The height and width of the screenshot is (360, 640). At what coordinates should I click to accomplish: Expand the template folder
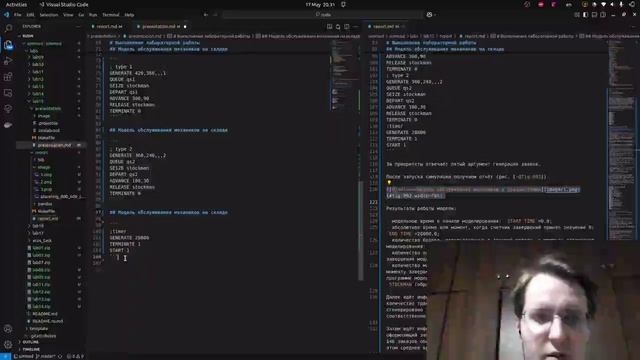point(39,329)
